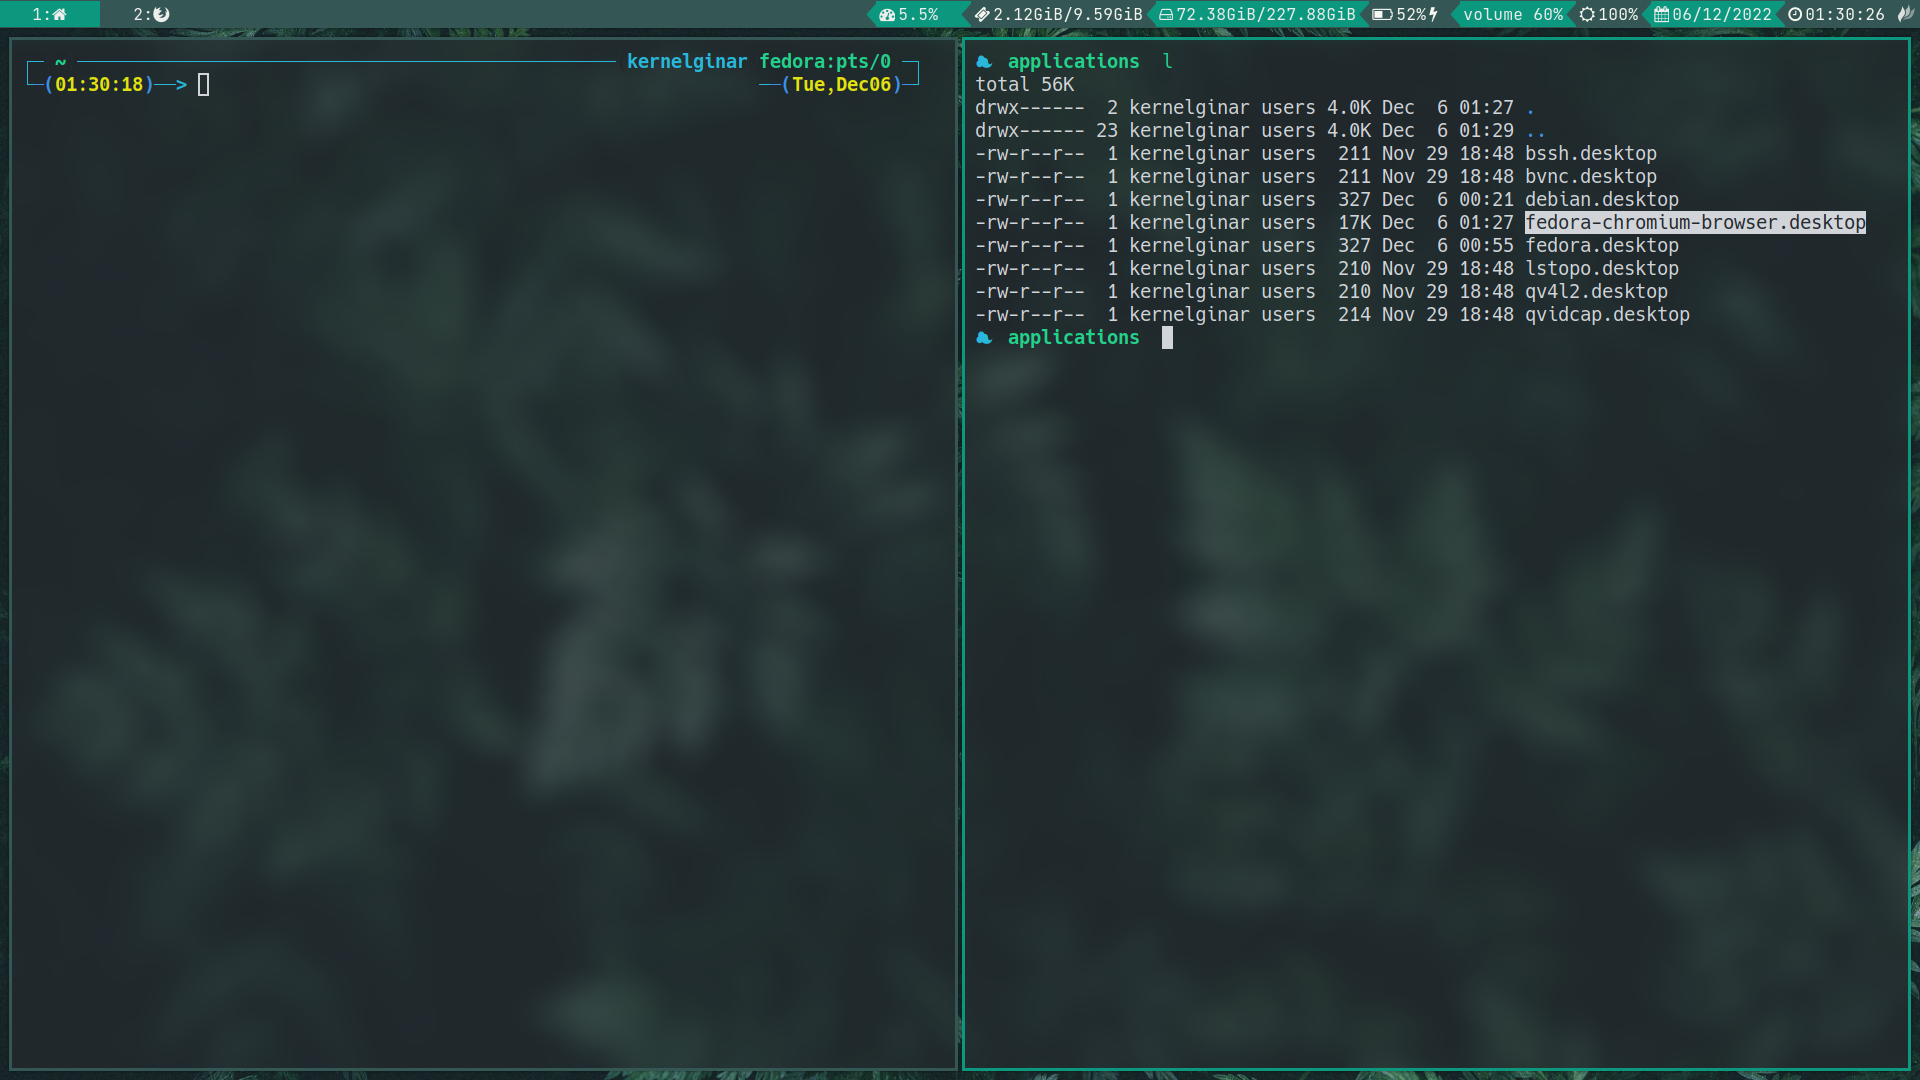
Task: Click the clock icon in status bar
Action: coord(1795,15)
